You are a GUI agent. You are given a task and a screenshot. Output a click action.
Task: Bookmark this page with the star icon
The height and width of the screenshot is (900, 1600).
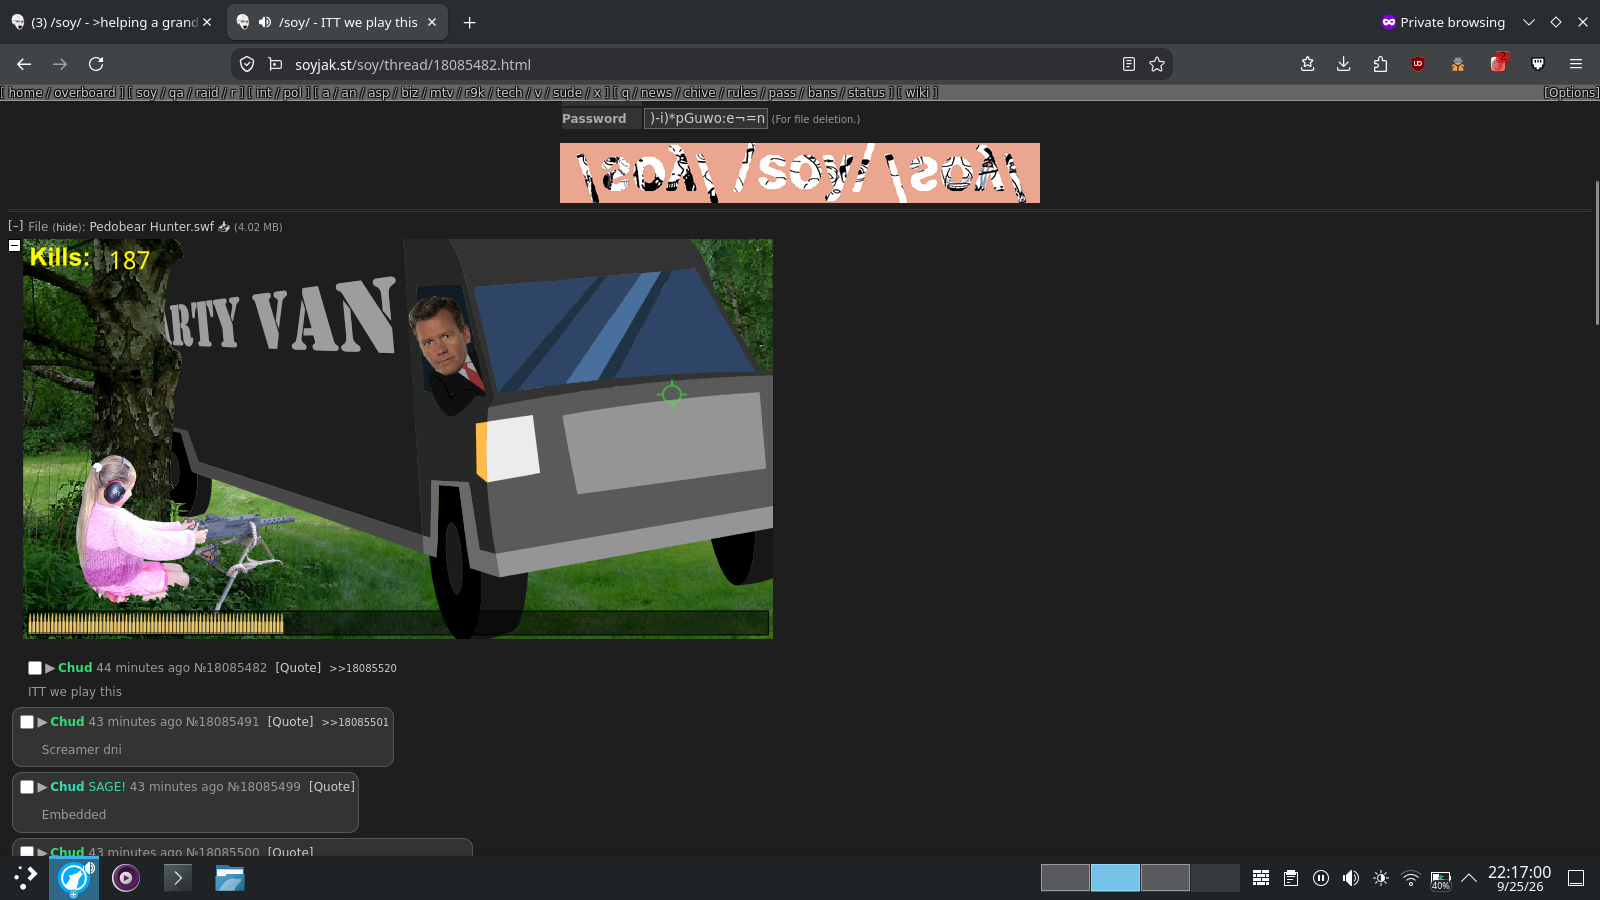[1157, 64]
